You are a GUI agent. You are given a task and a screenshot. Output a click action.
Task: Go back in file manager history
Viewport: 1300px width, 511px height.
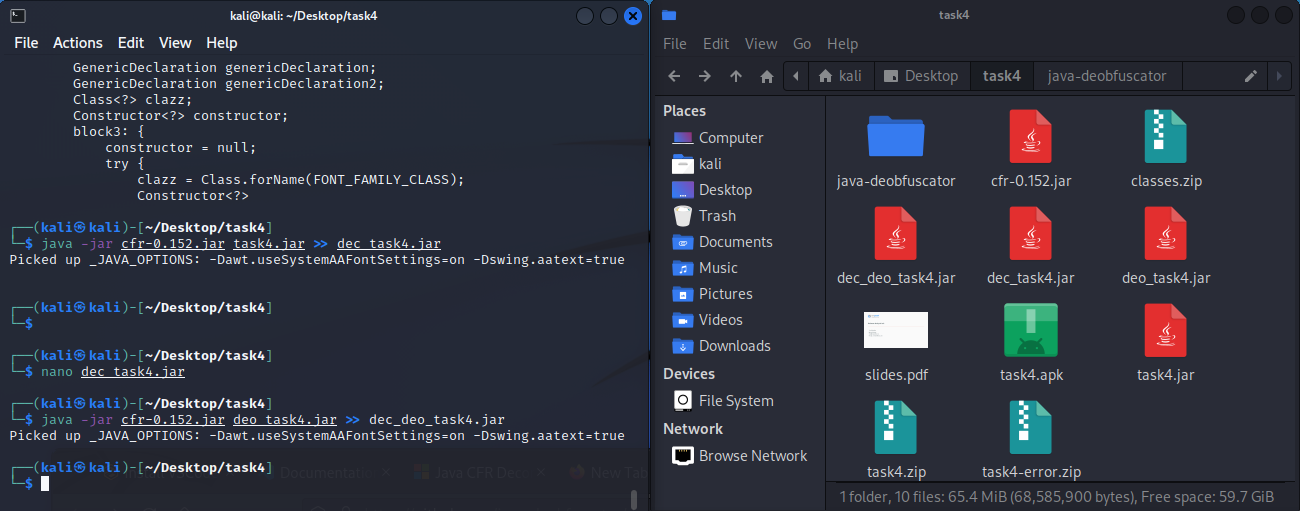674,76
